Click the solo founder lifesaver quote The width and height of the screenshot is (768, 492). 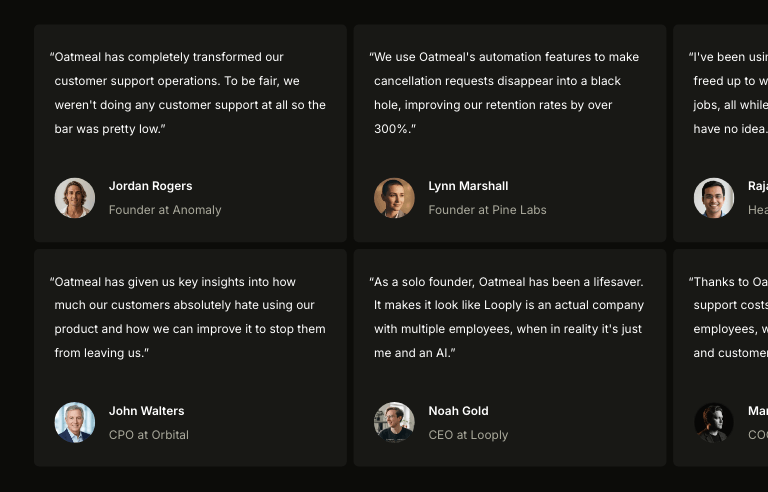(x=508, y=317)
